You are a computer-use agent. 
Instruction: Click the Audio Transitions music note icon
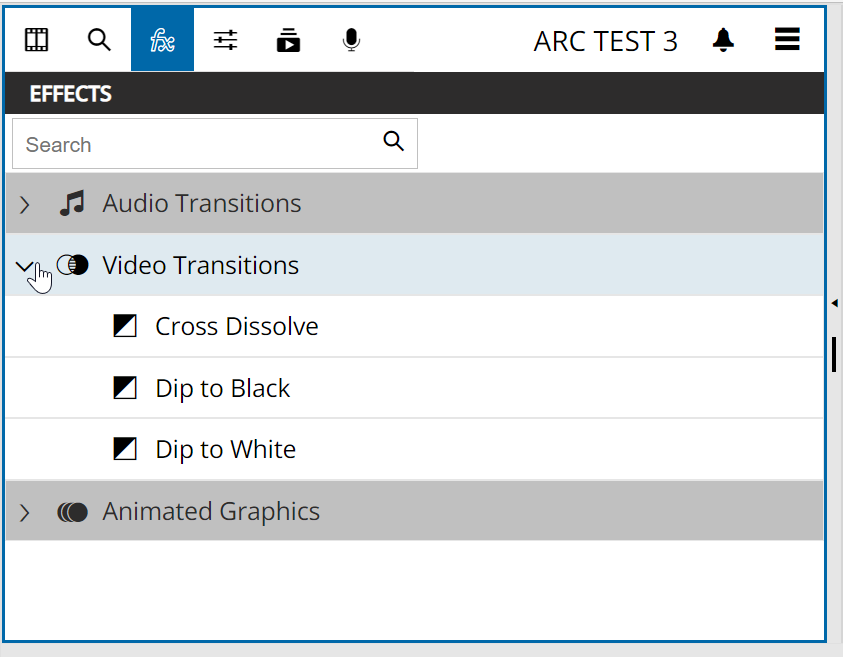tap(72, 204)
